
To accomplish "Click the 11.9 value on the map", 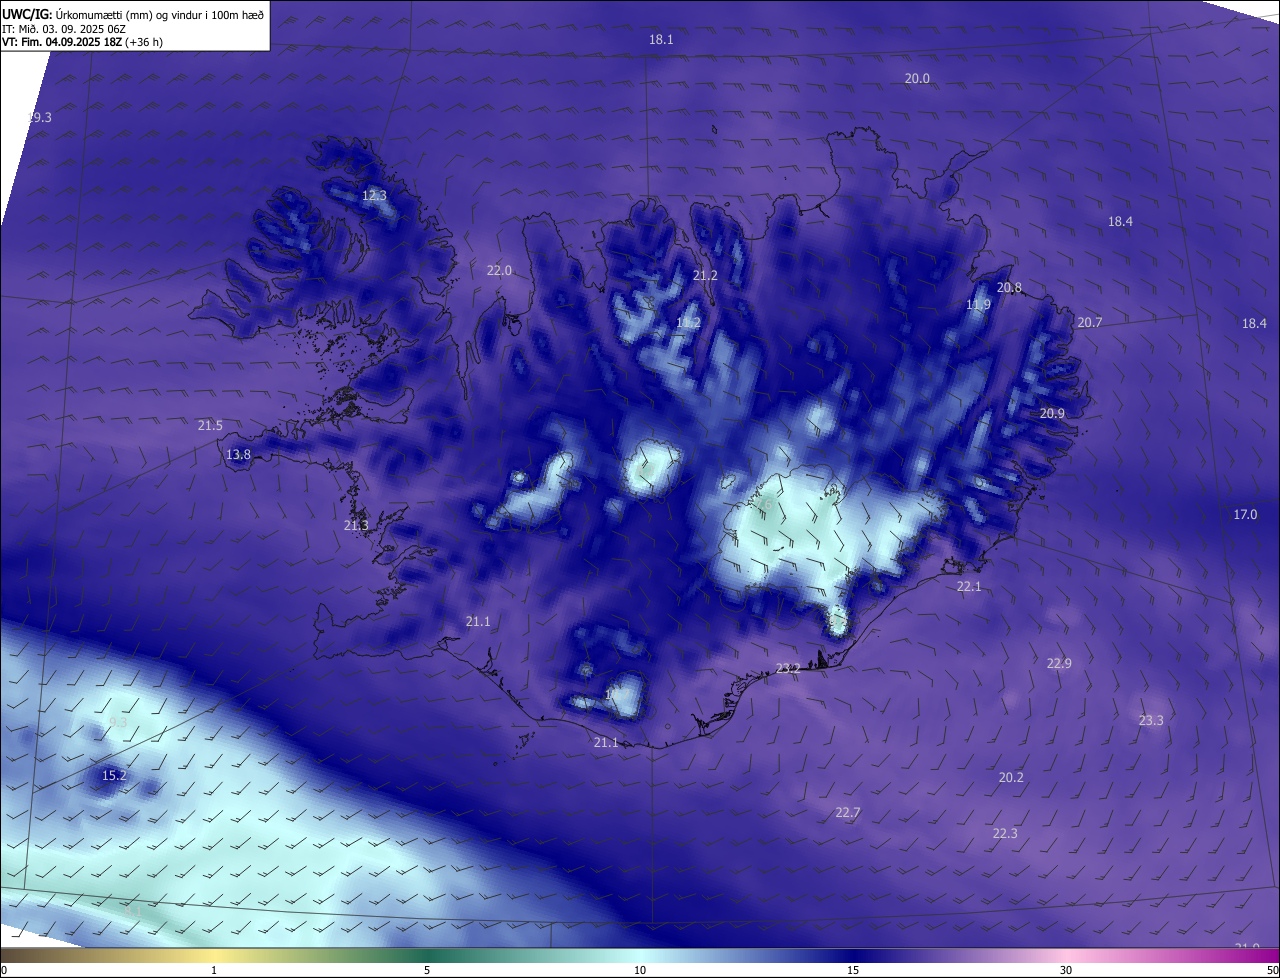I will (x=978, y=305).
